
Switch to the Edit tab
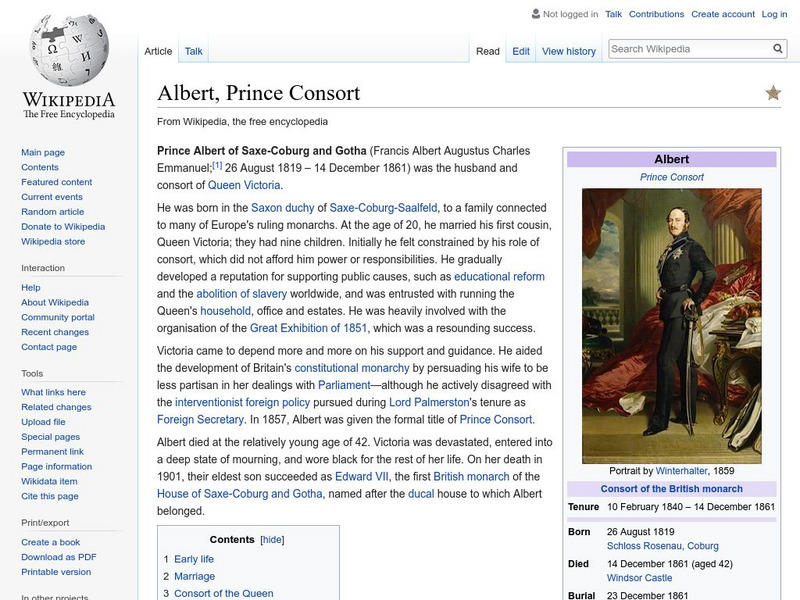(521, 50)
